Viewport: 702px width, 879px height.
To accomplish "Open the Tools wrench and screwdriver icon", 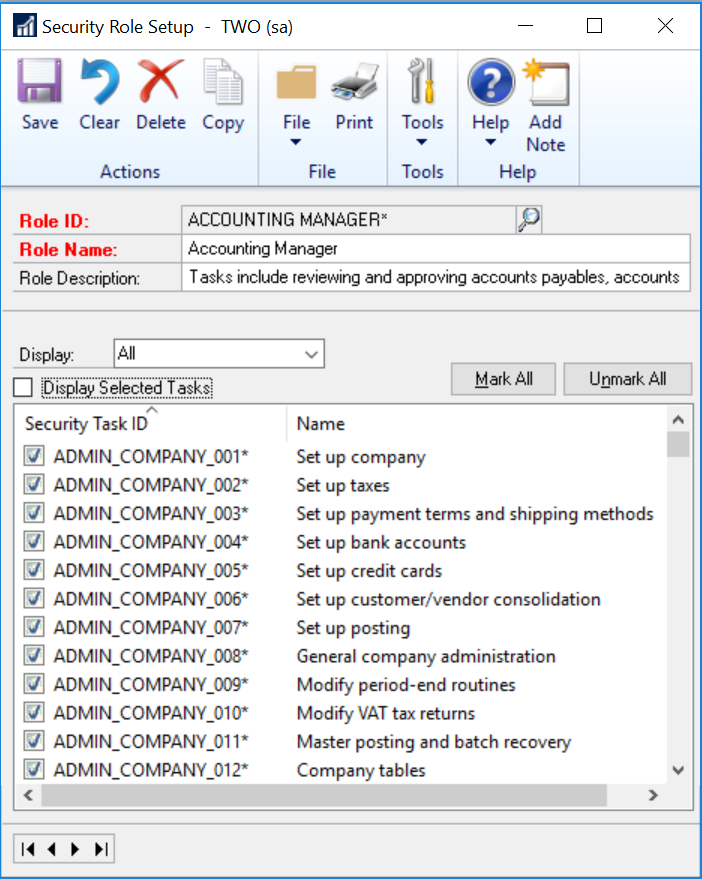I will [422, 81].
